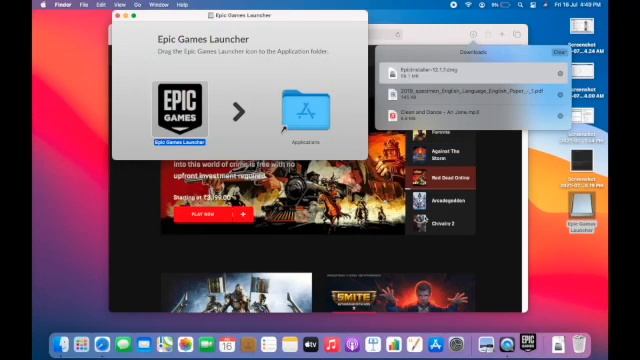Click Safari's tab overview toolbar button
640x360 pixels.
pyautogui.click(x=517, y=35)
